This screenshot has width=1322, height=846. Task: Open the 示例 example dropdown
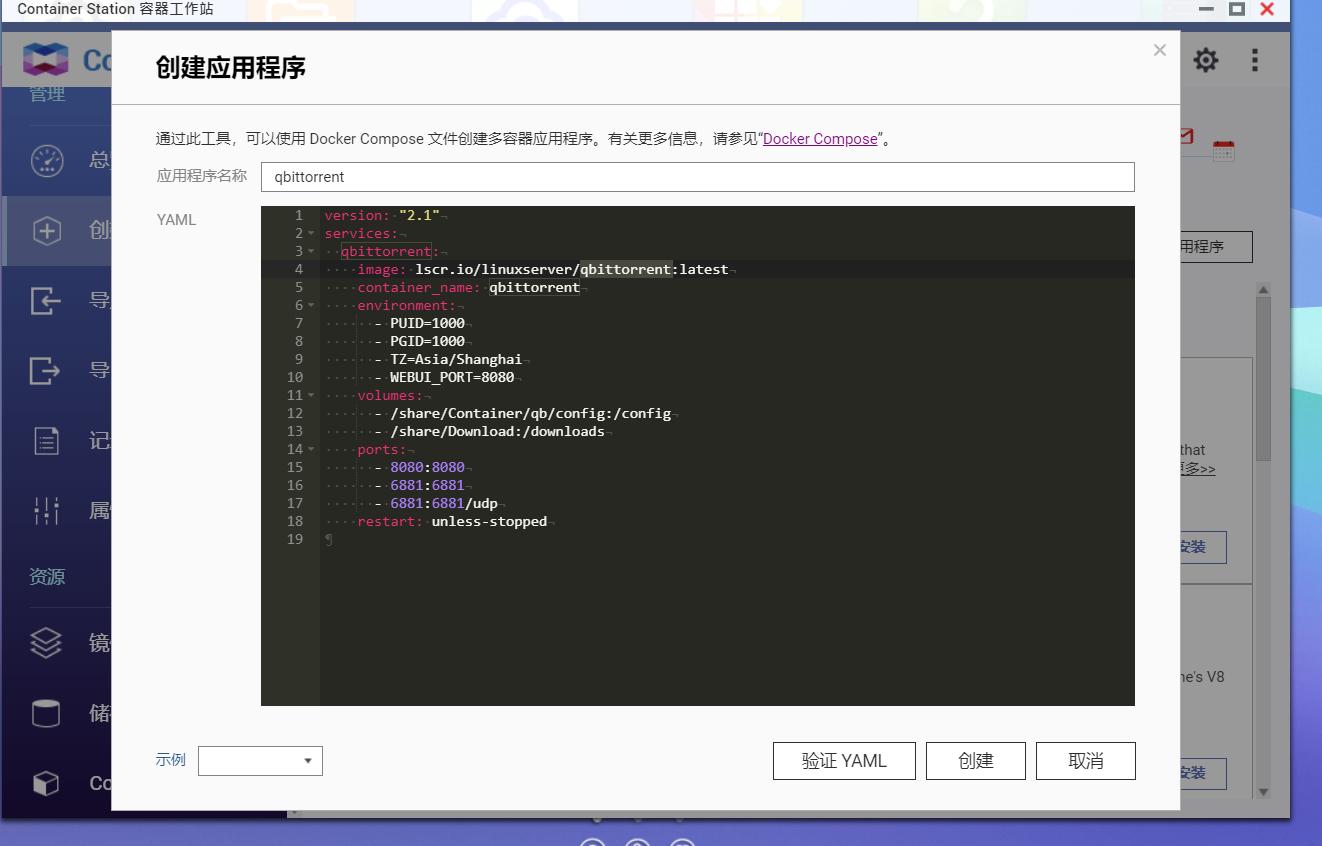(x=259, y=760)
